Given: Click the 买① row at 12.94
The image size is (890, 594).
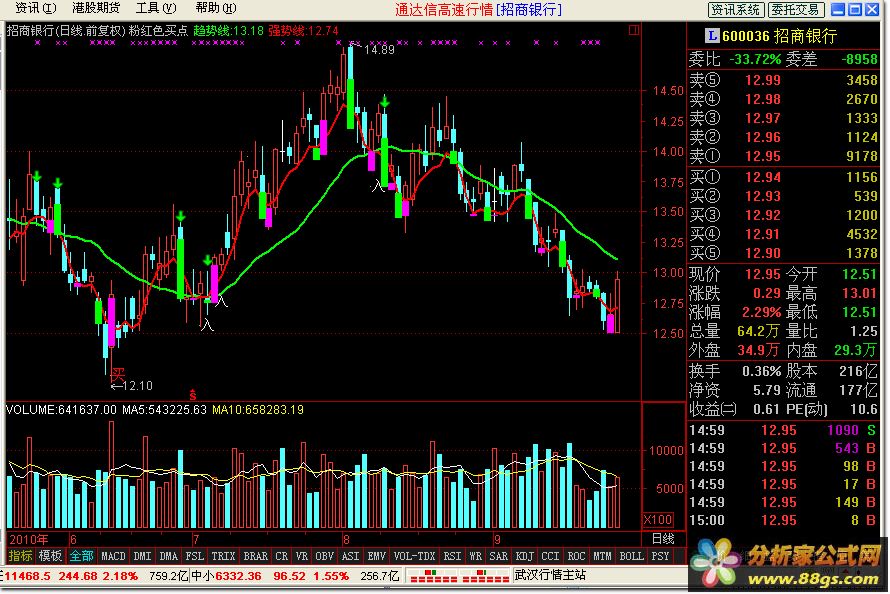Looking at the screenshot, I should pos(783,177).
